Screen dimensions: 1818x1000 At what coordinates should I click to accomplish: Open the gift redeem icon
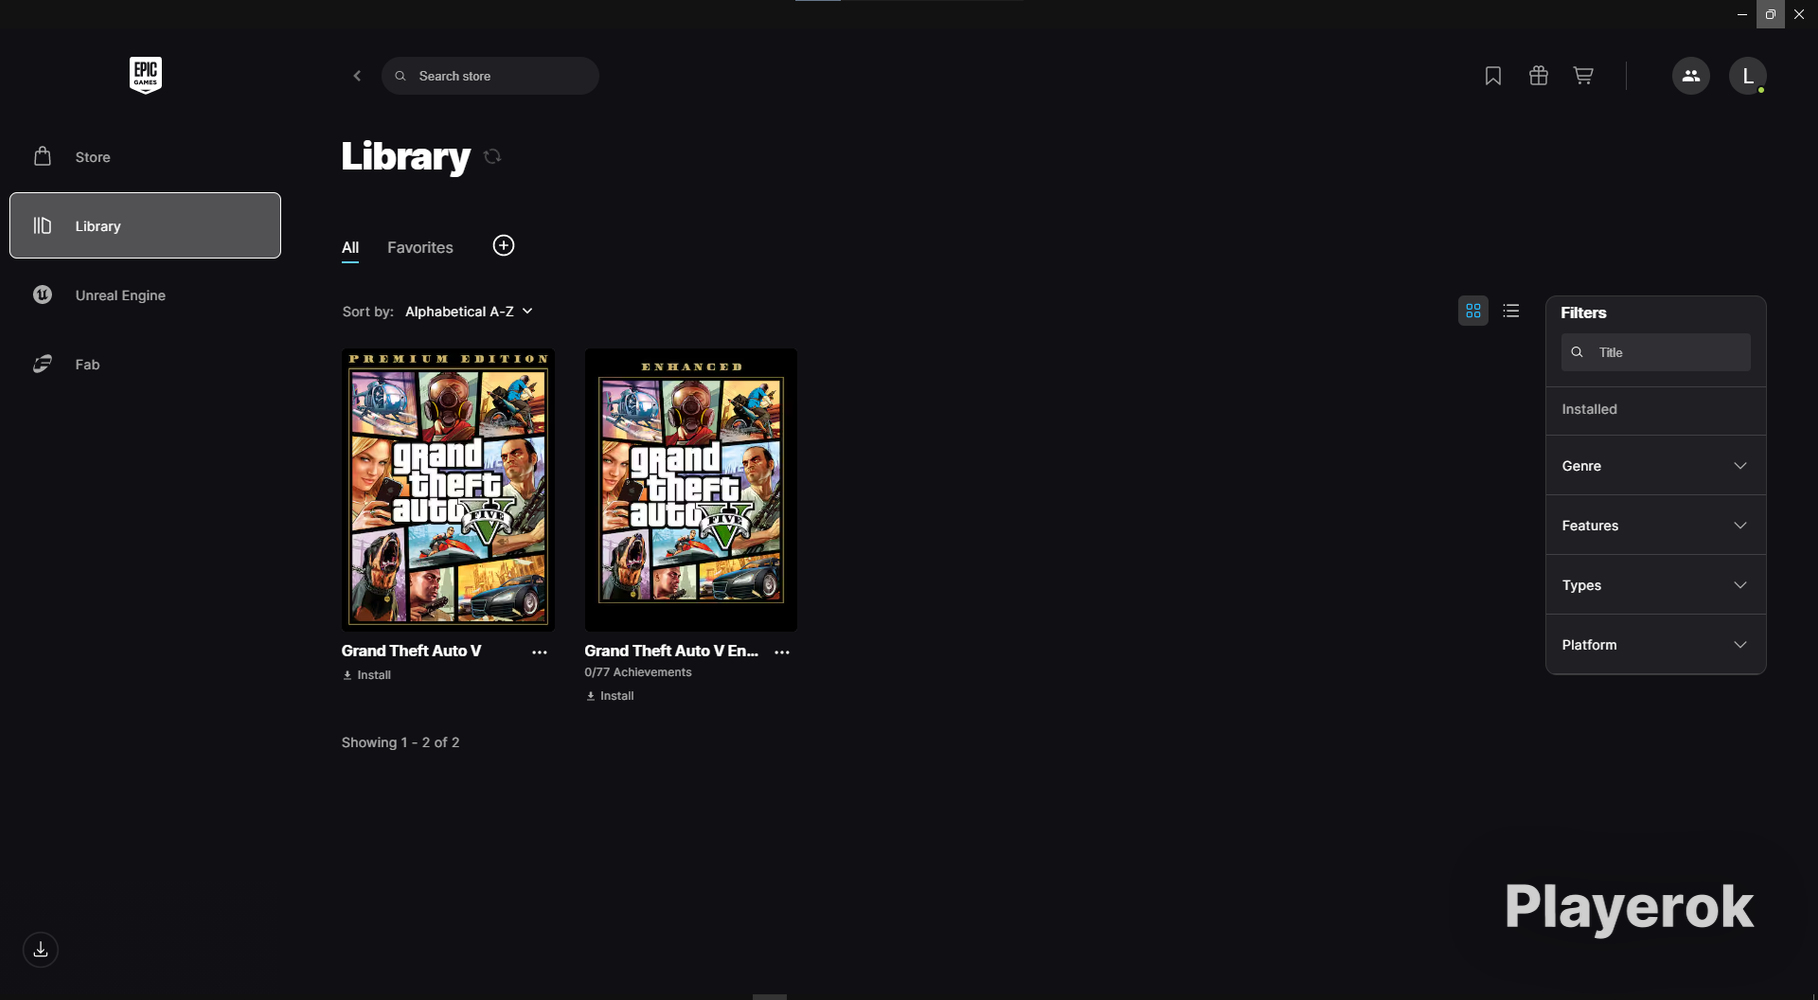click(1538, 76)
